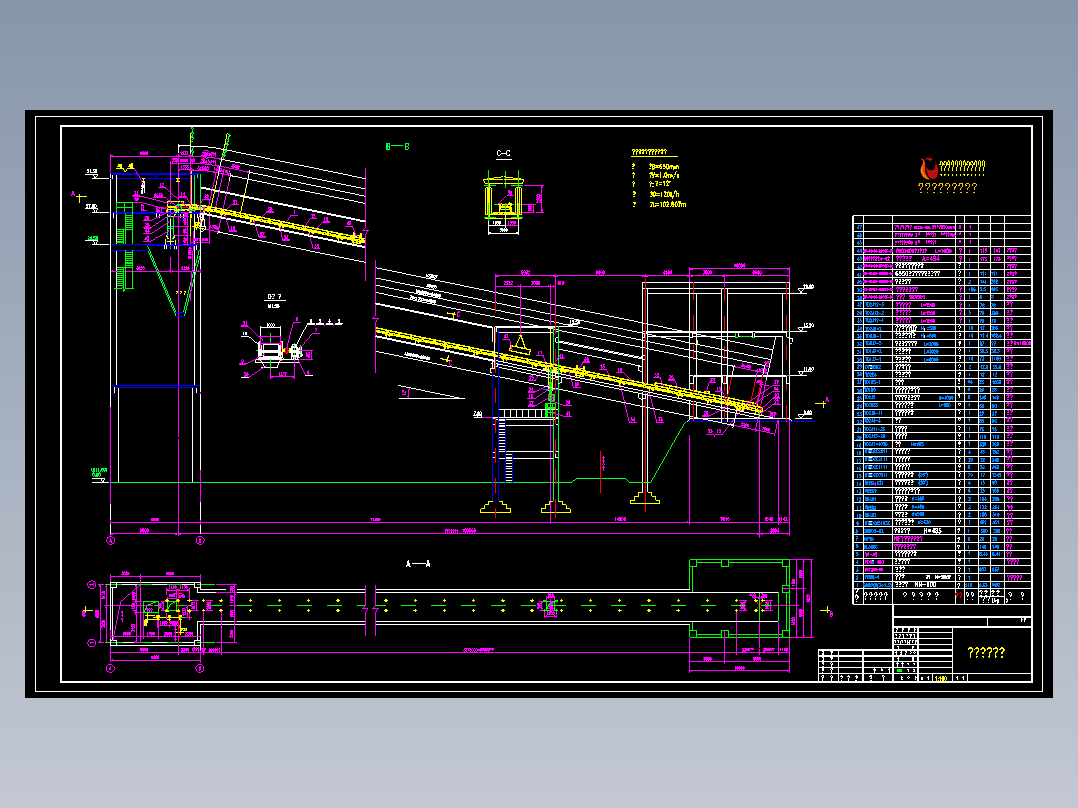Click the red header cell in parts table
Viewport: 1078px width, 808px height.
click(960, 596)
